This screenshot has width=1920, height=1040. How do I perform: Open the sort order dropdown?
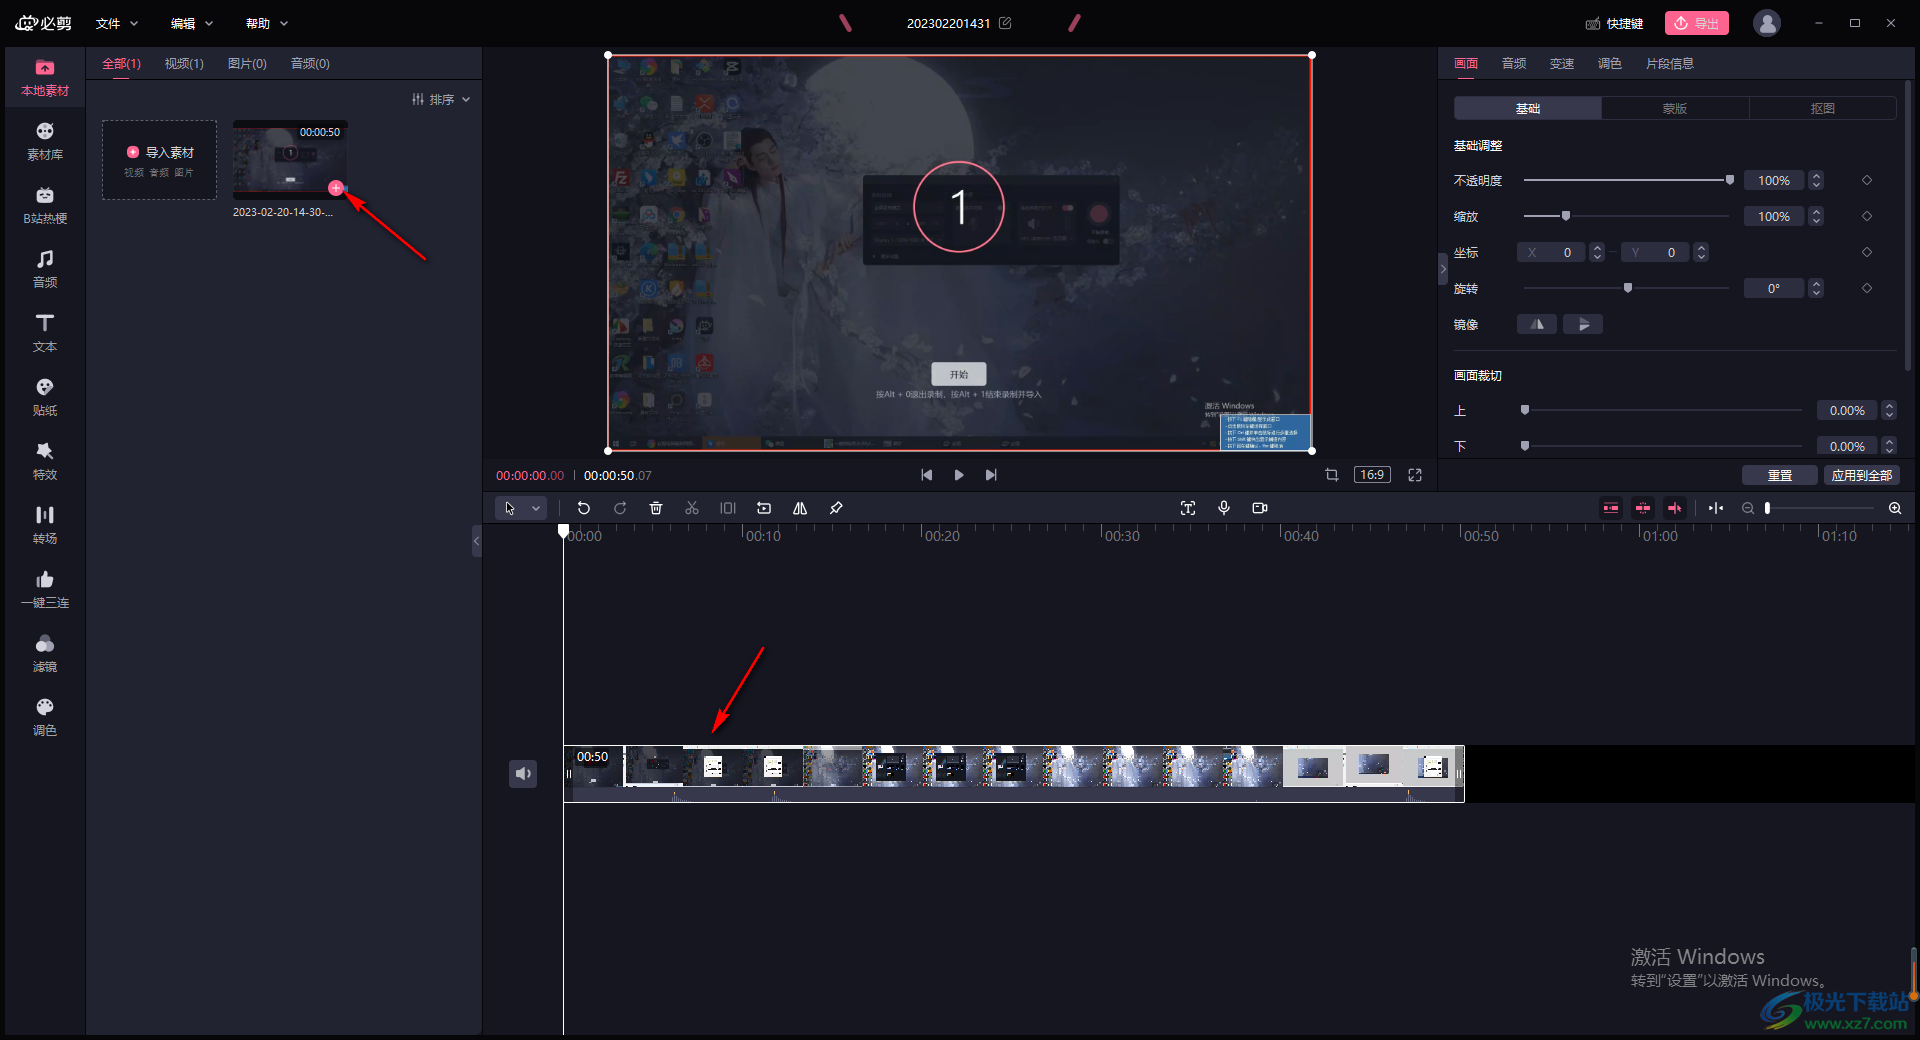point(441,99)
